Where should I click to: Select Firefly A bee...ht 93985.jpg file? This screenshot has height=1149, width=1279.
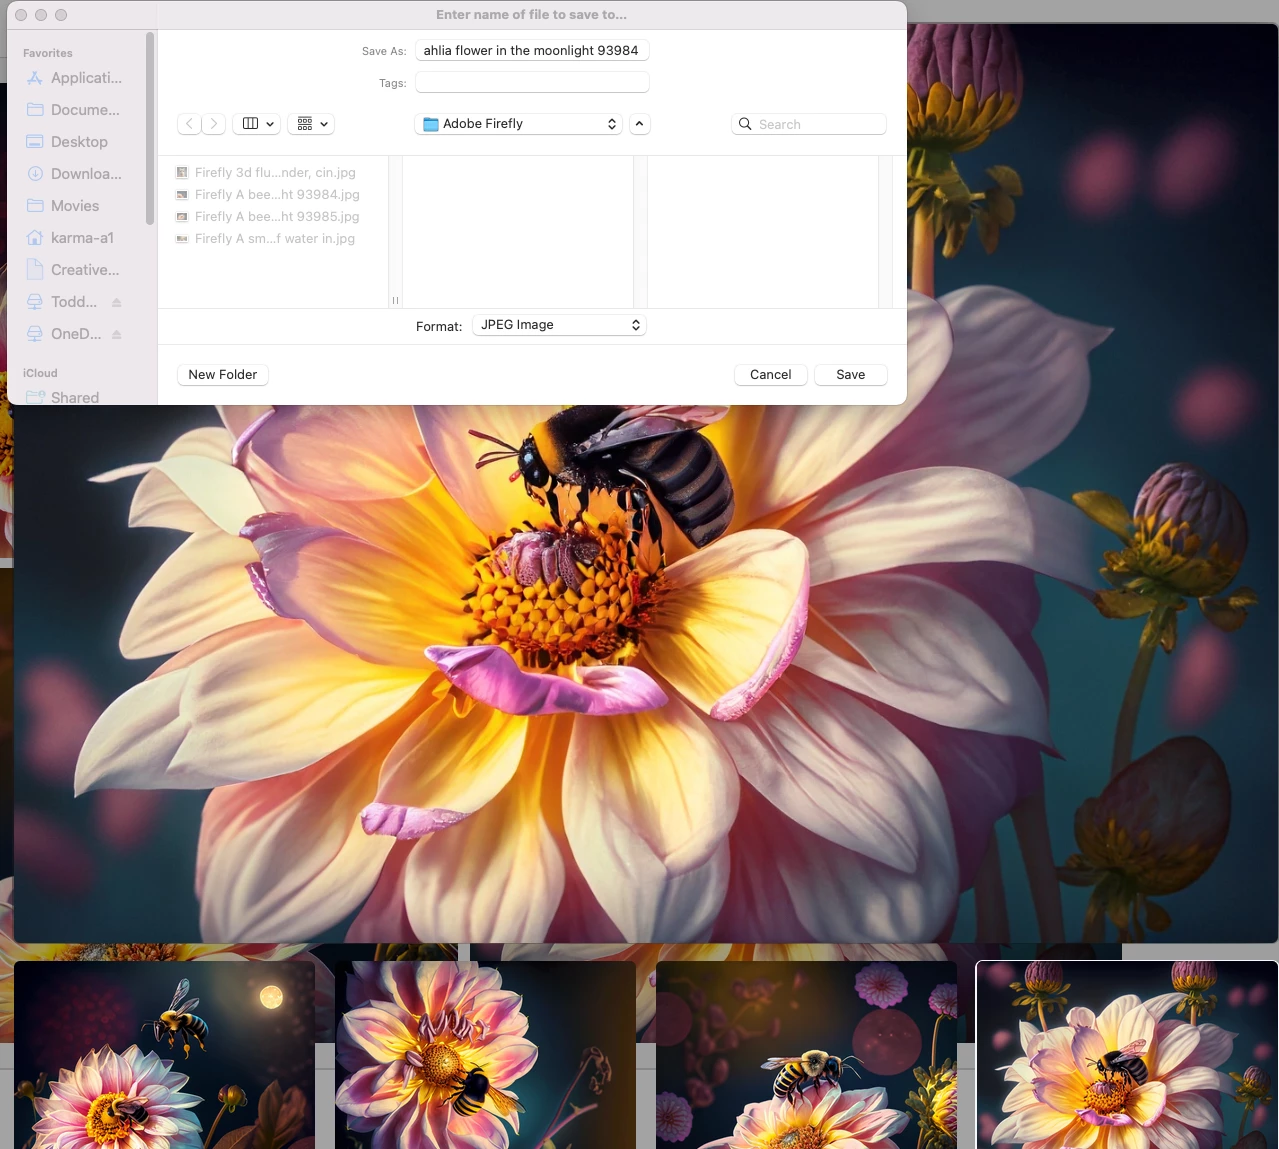pyautogui.click(x=268, y=216)
